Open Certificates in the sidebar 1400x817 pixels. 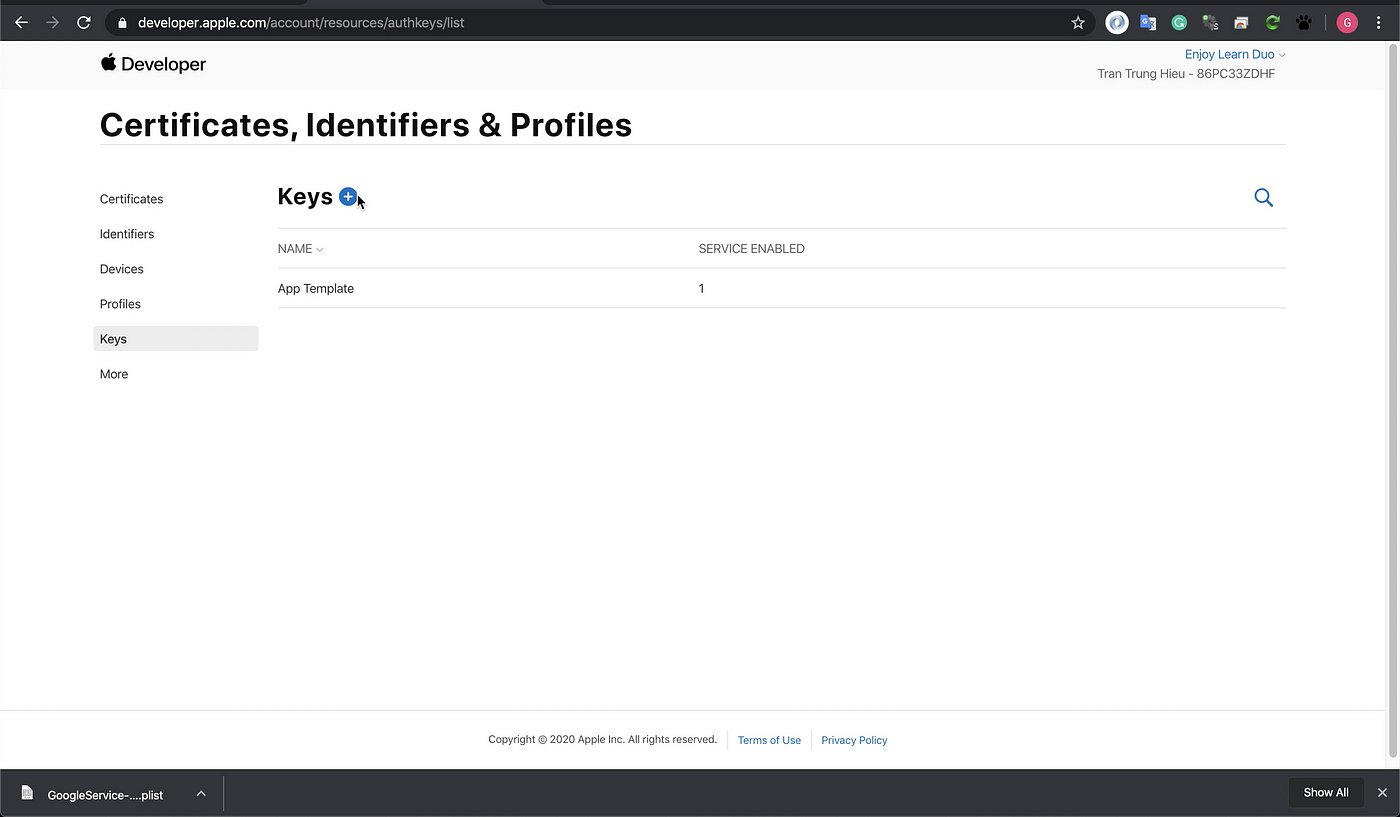tap(131, 199)
